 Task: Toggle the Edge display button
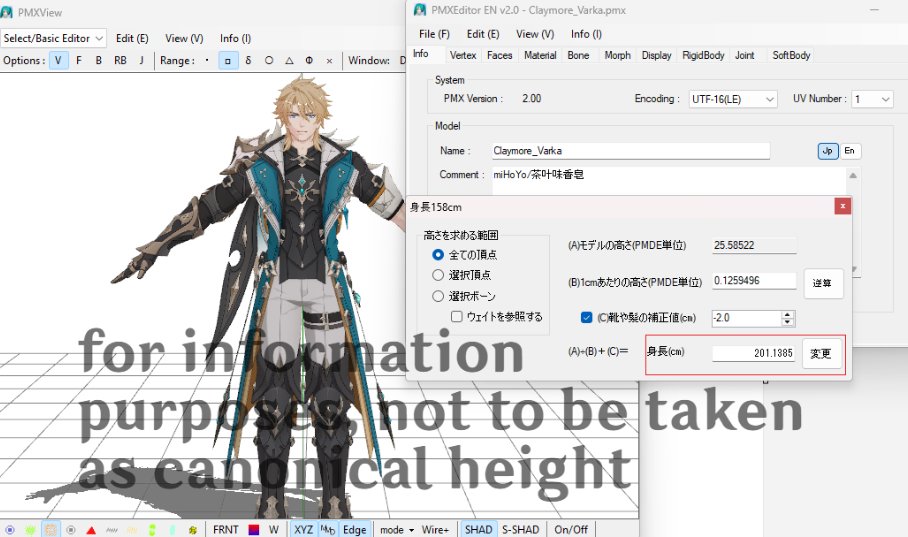(354, 529)
